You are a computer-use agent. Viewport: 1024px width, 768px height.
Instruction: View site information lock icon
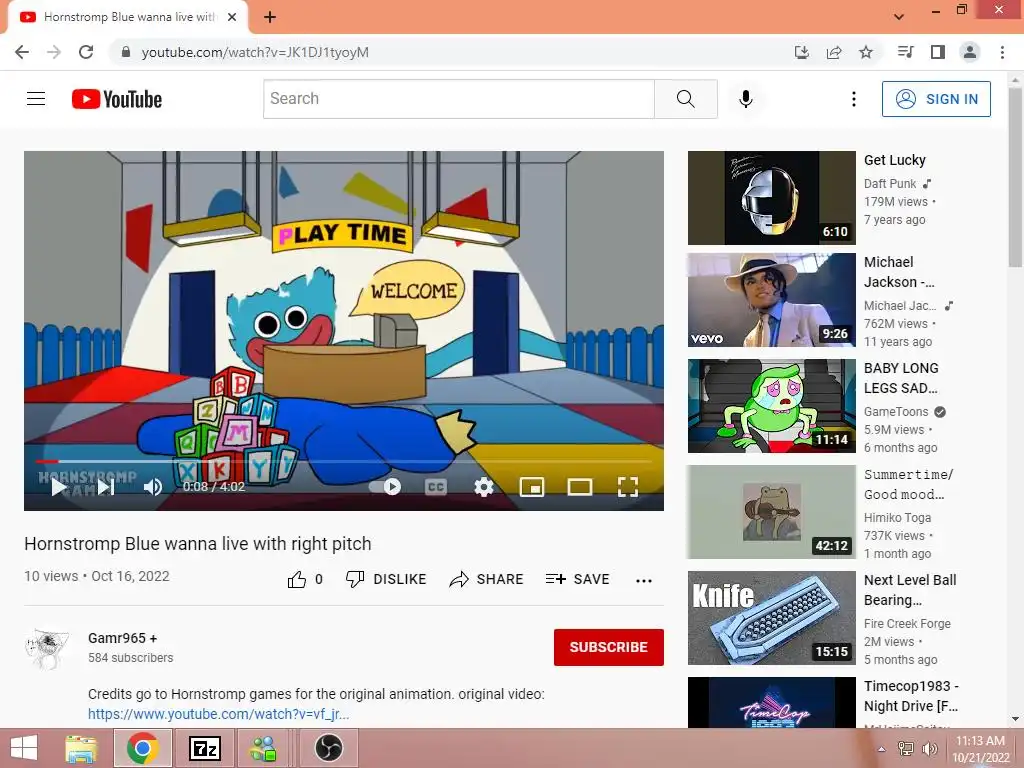click(x=126, y=52)
